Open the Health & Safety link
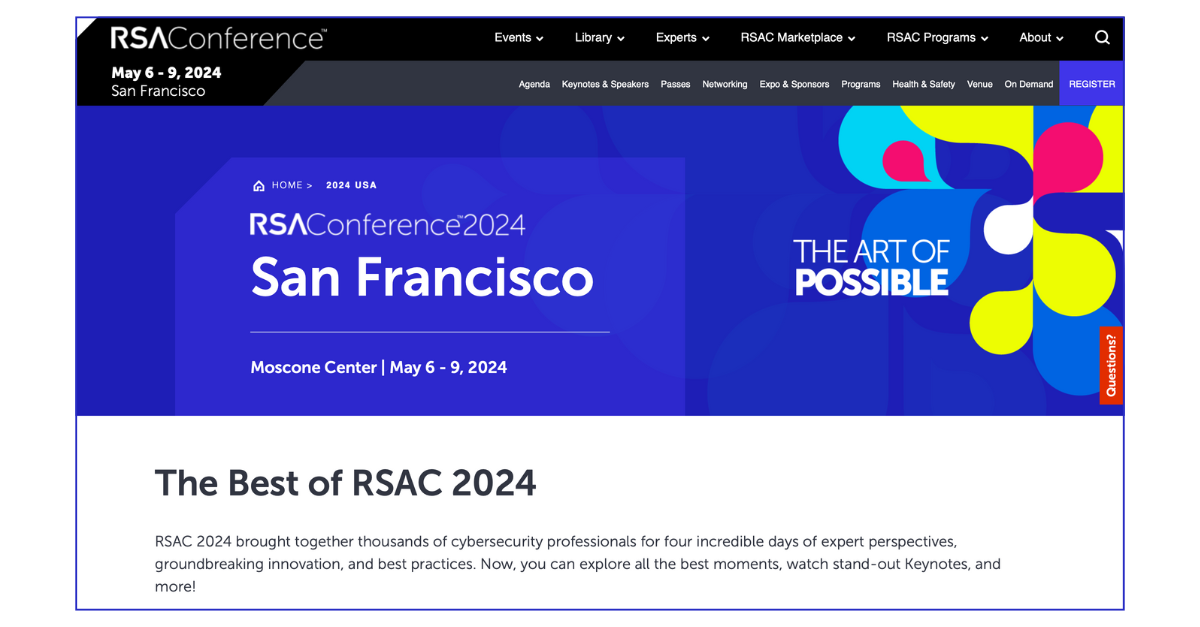 coord(923,84)
